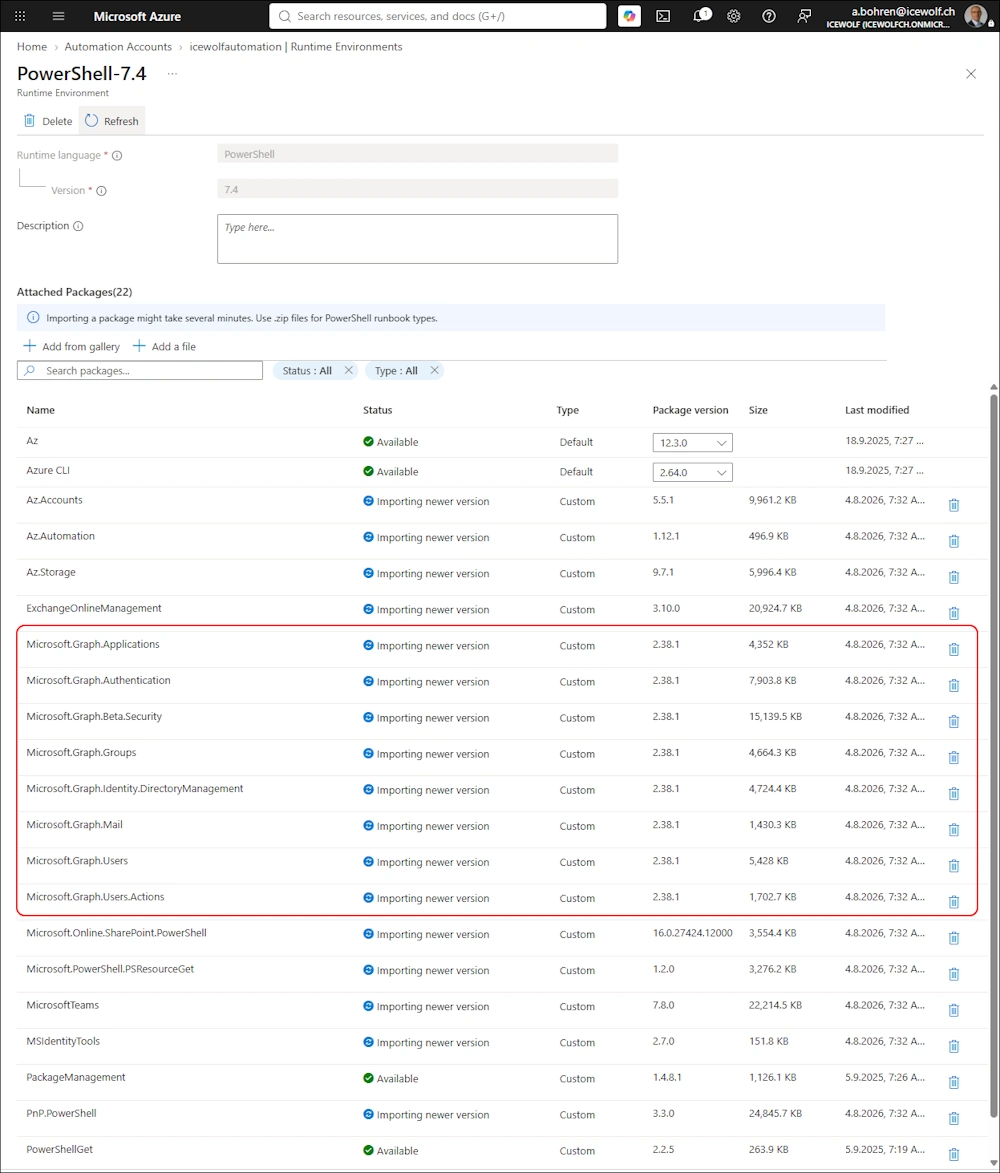Remove the Type filter with X
The width and height of the screenshot is (1000, 1173).
435,370
